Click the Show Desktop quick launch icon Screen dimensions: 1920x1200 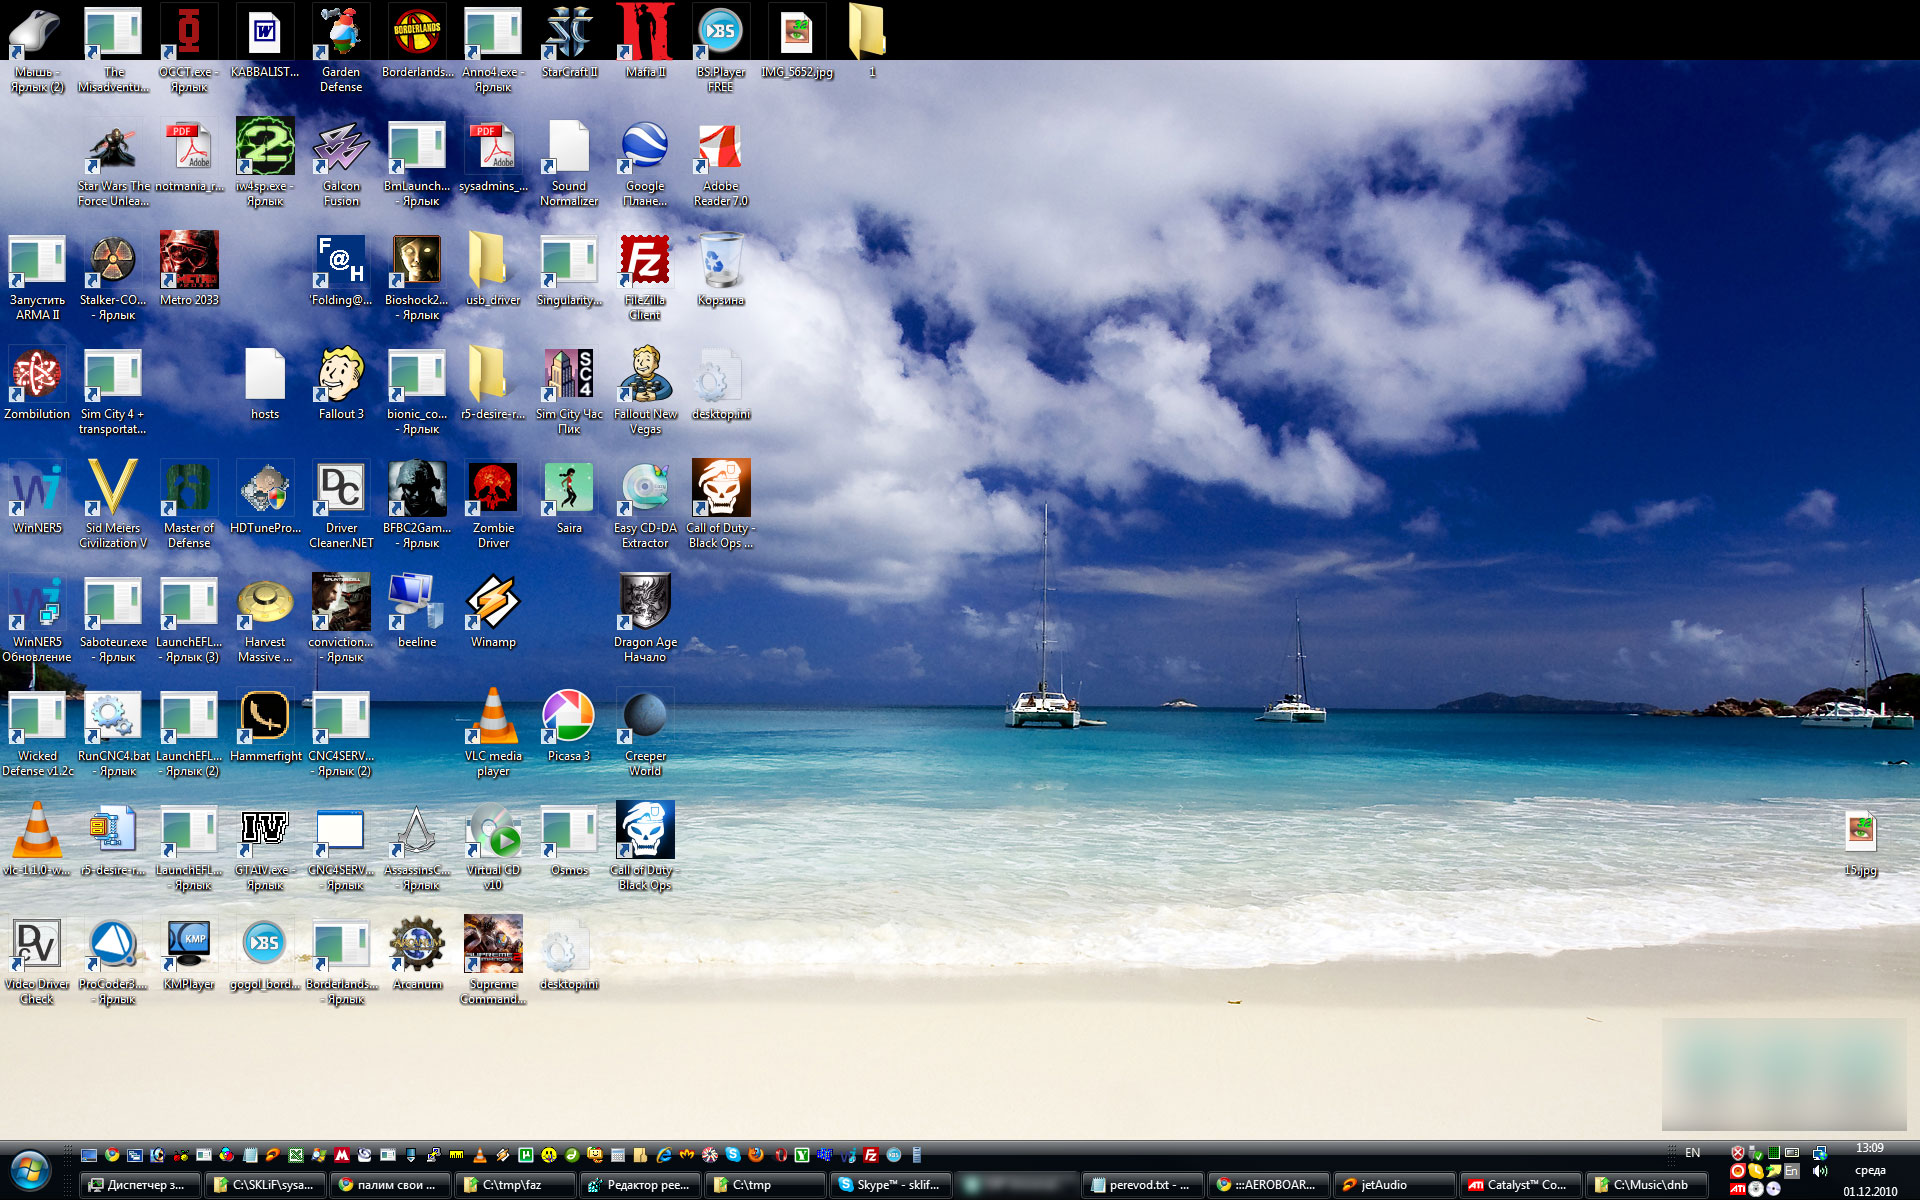click(x=89, y=1155)
